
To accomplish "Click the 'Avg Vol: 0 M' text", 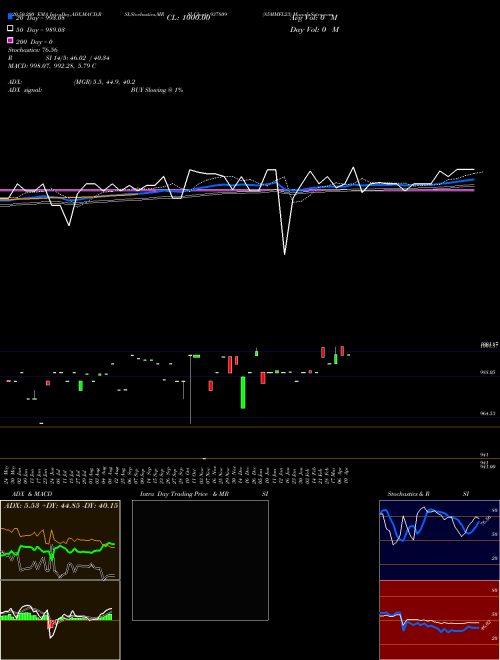I will click(x=314, y=18).
